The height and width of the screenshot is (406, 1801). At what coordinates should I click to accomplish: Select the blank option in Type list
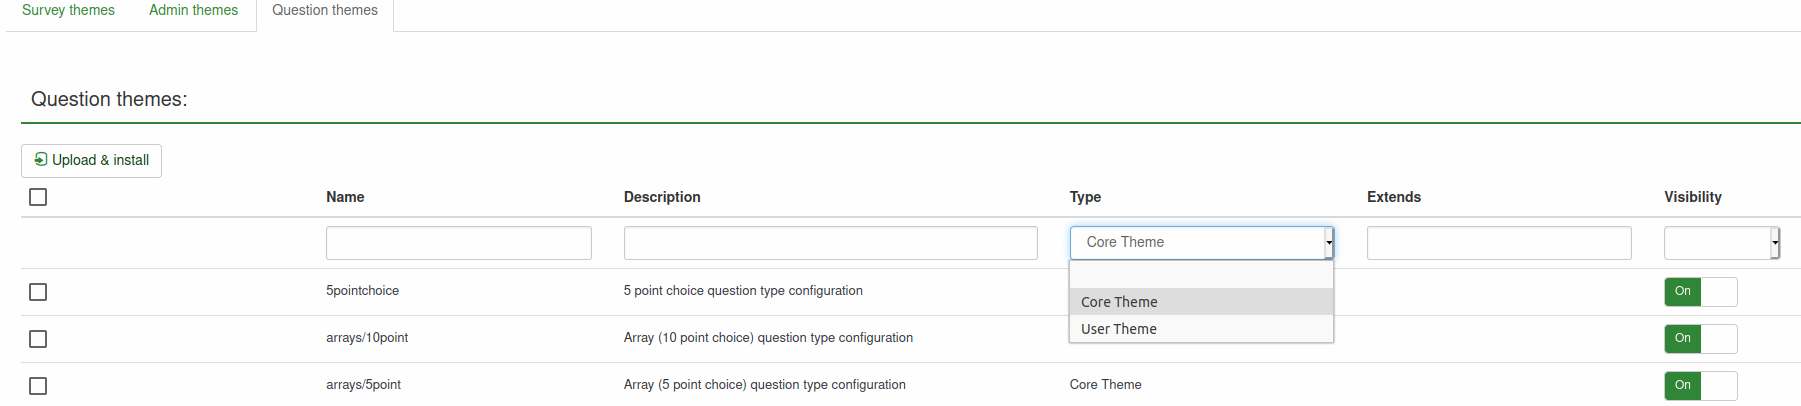(x=1200, y=275)
